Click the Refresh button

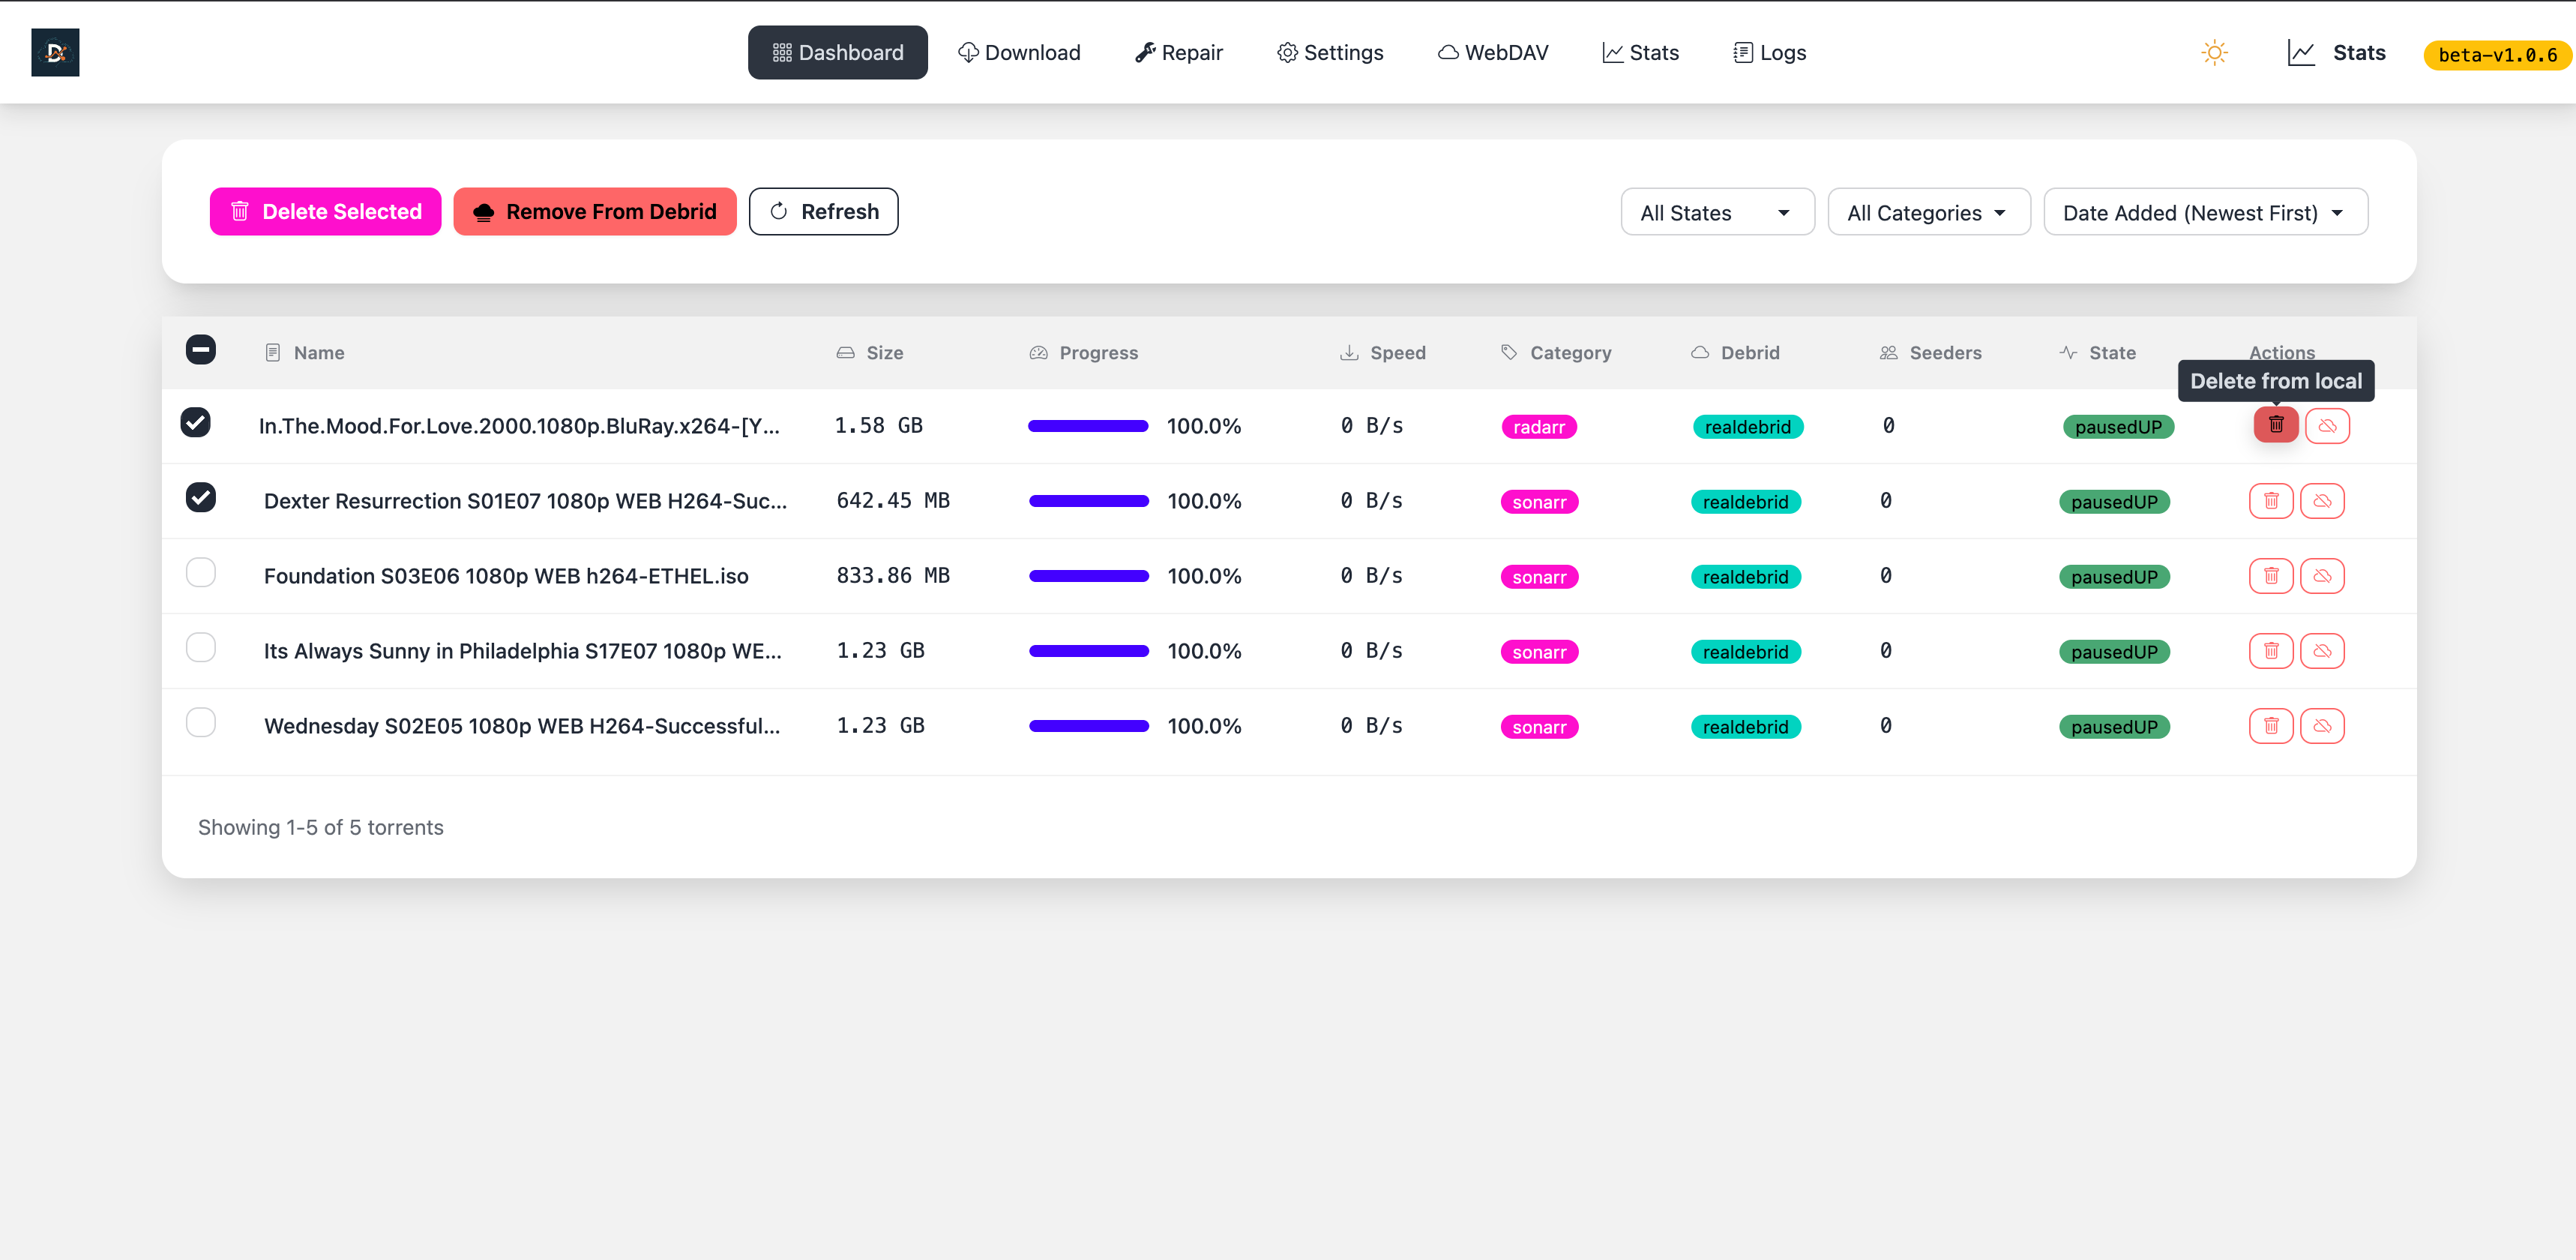(823, 212)
